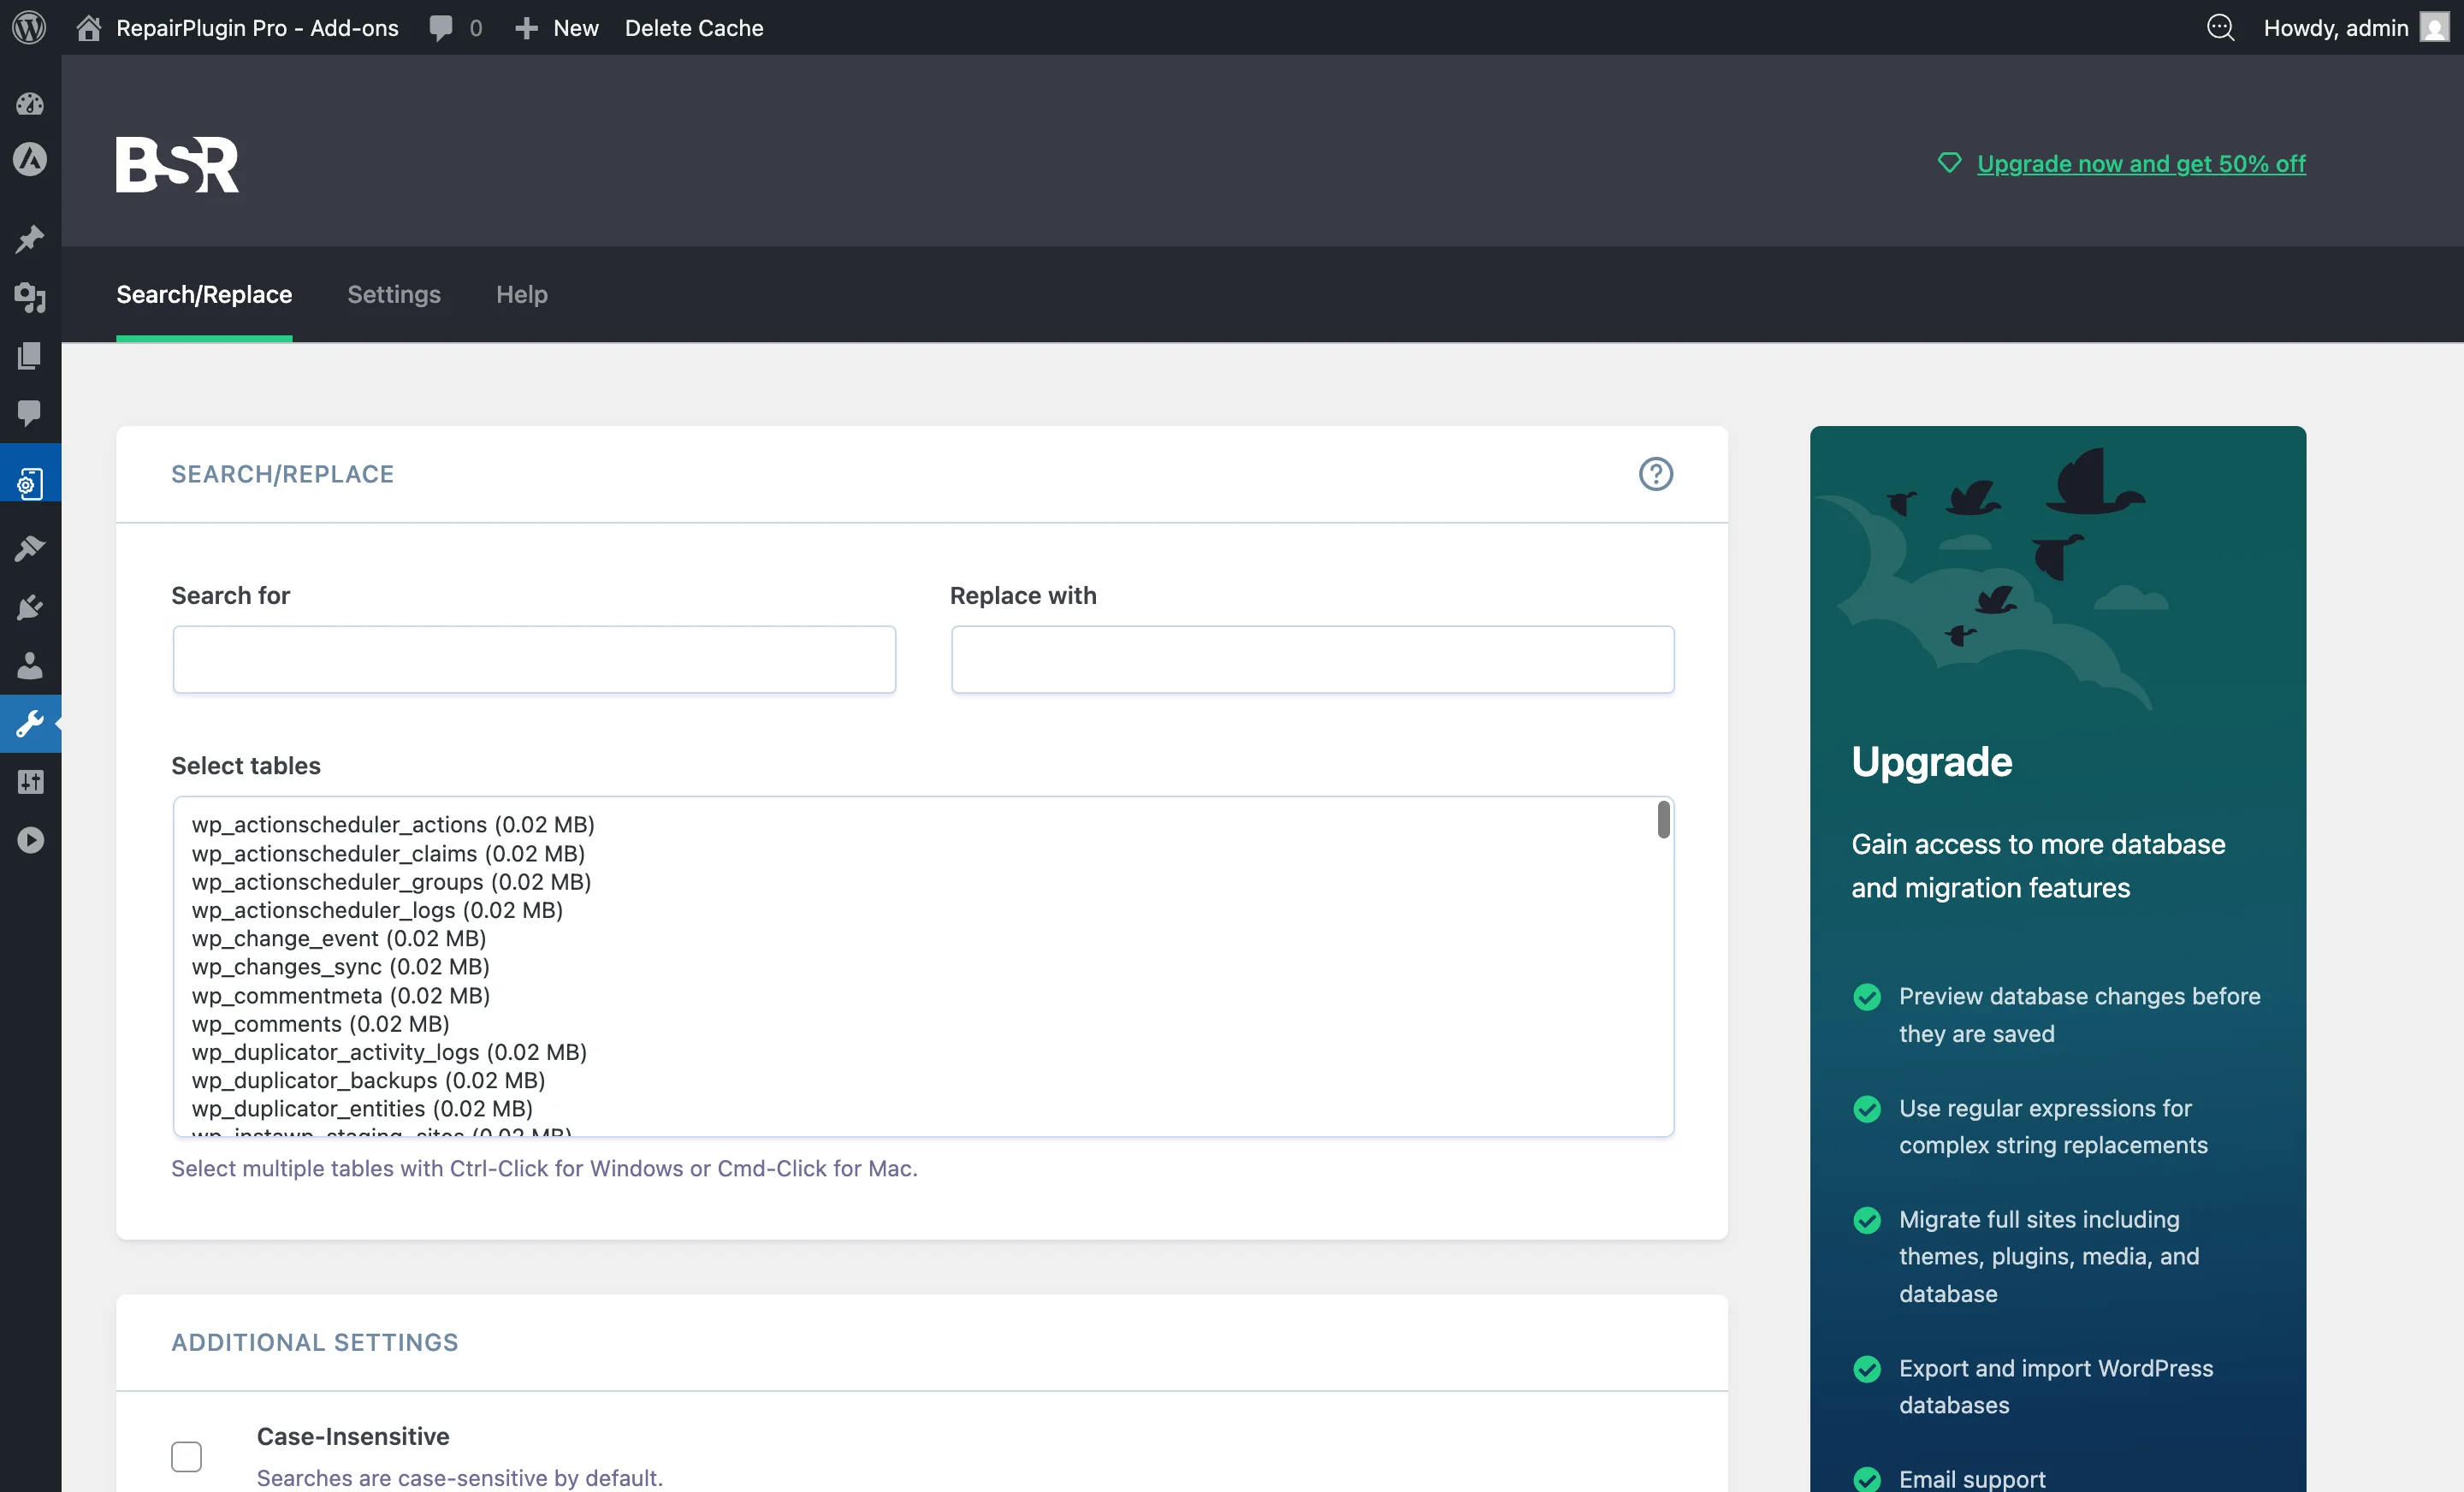The image size is (2464, 1492).
Task: Open the Help tab
Action: tap(521, 295)
